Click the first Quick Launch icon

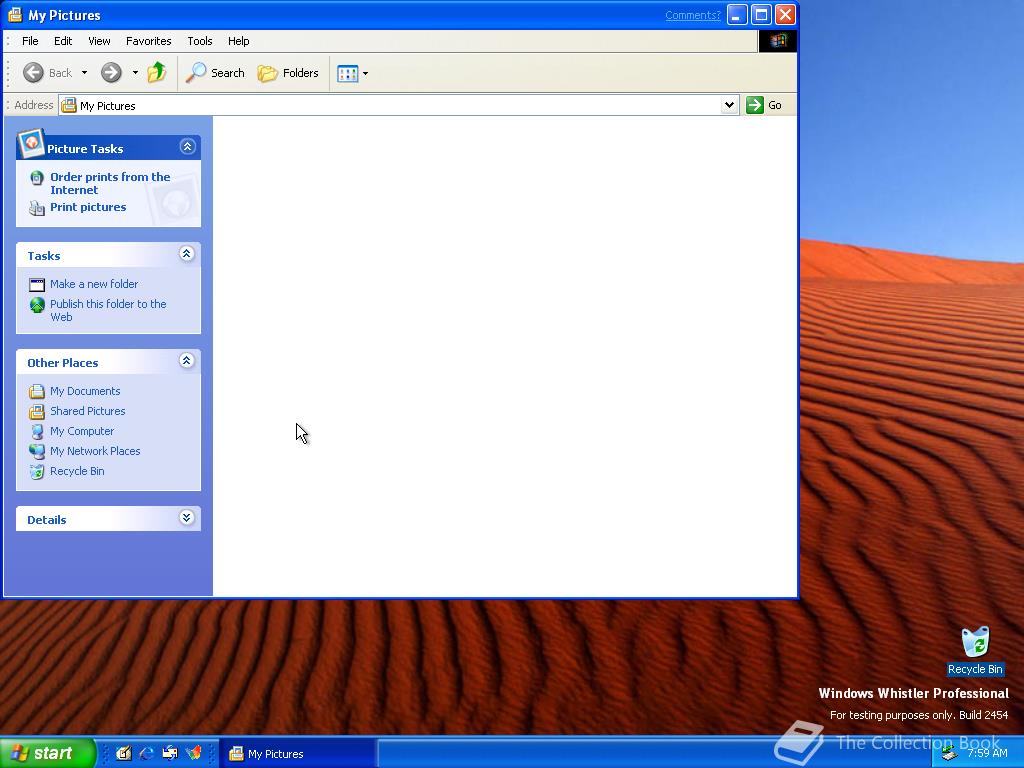(x=123, y=754)
